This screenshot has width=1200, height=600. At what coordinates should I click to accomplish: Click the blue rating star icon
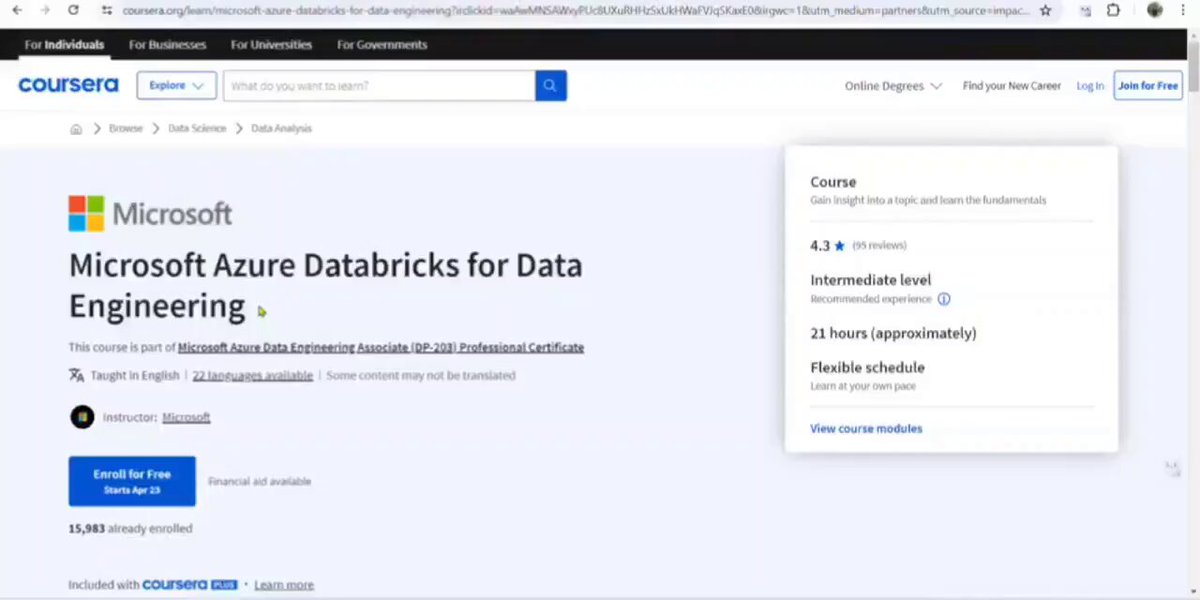click(x=840, y=246)
